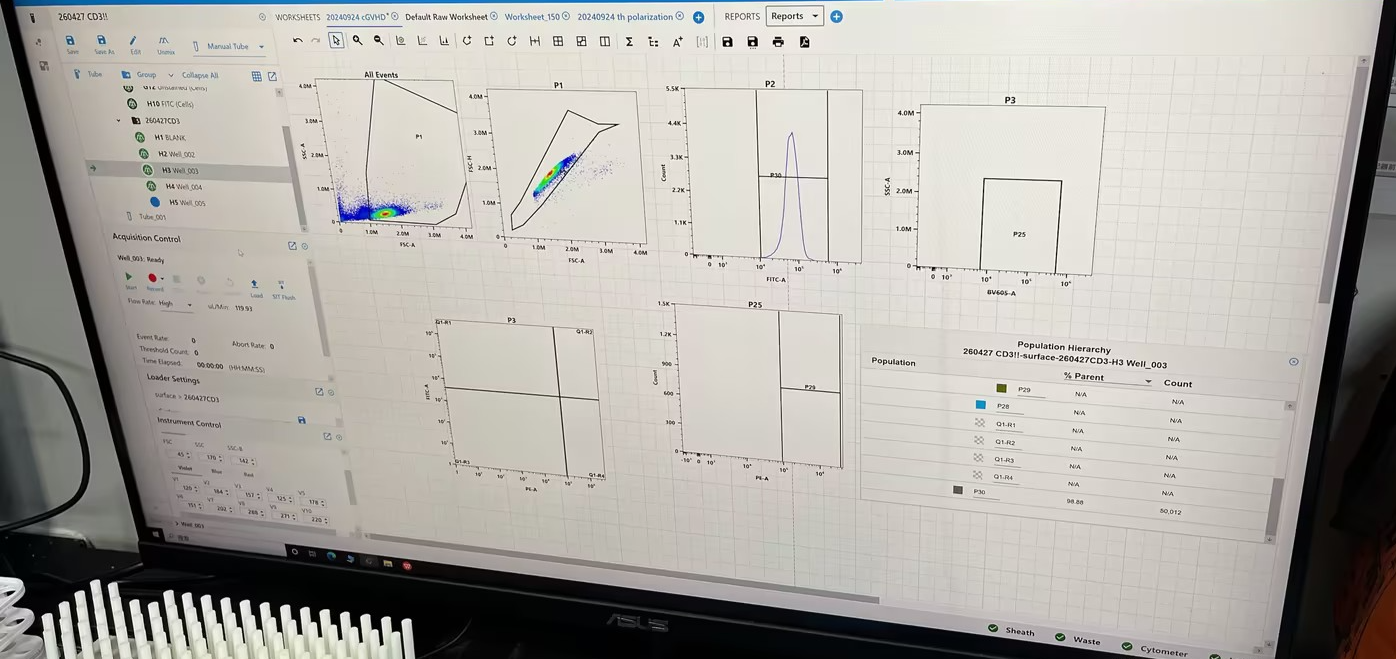Click the Undo arrow in the worksheet toolbar
The image size is (1396, 659).
tap(298, 41)
